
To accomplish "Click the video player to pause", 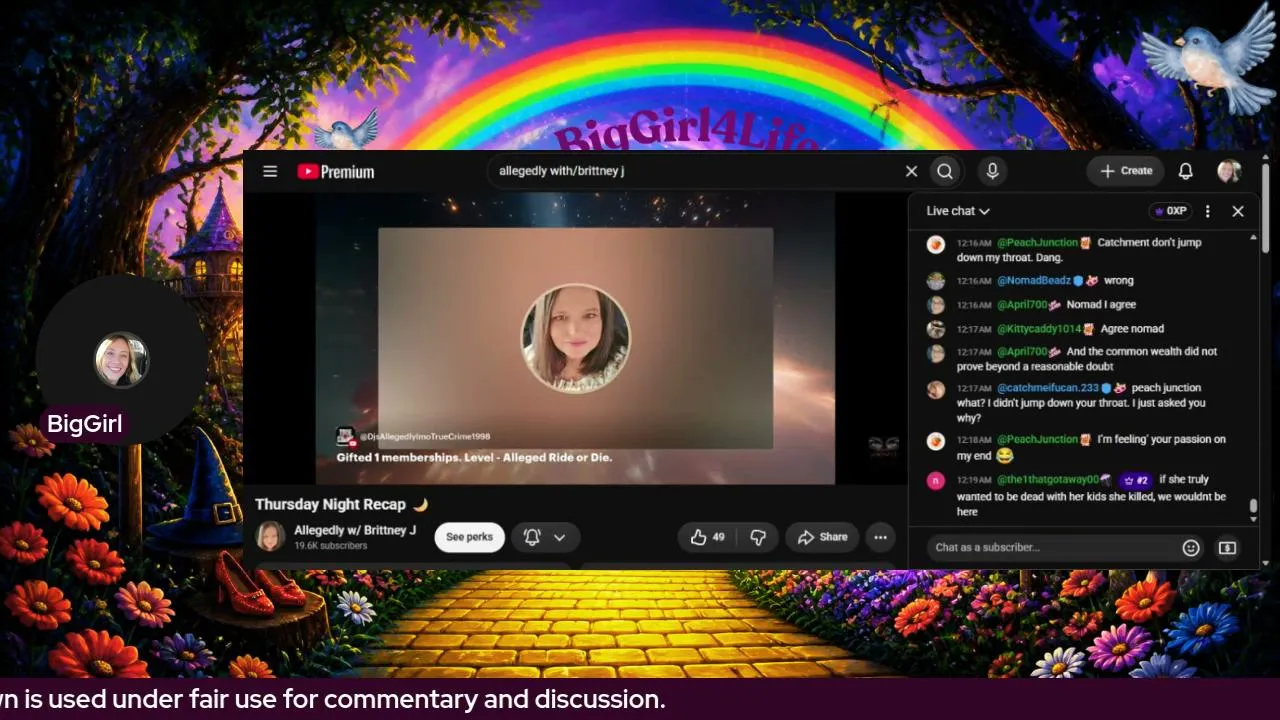I will [575, 338].
